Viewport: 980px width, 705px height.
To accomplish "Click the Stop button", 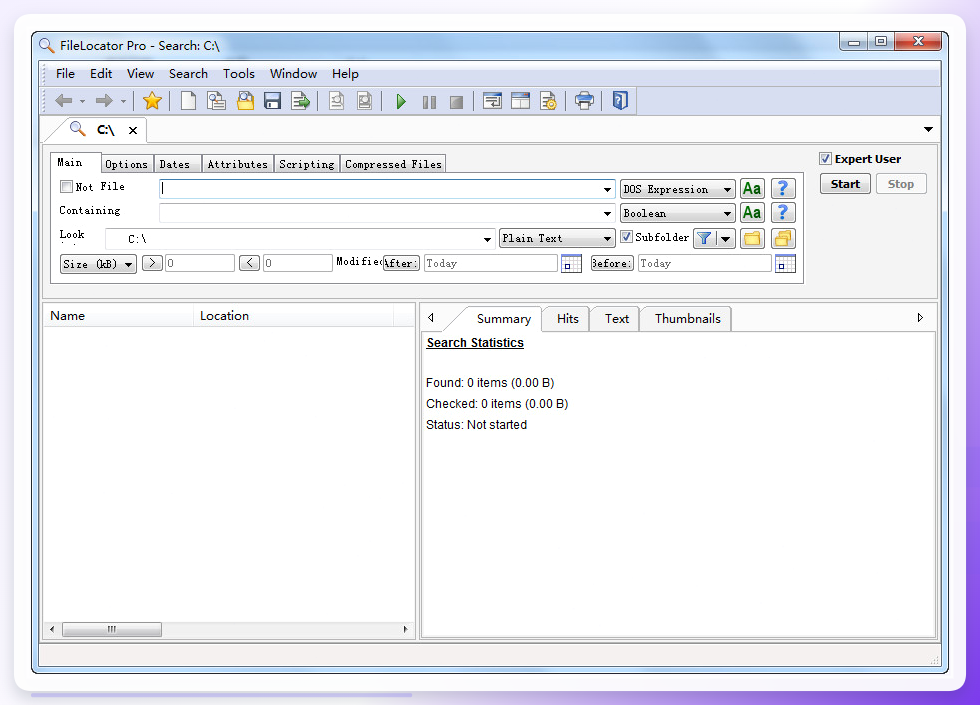I will (x=901, y=184).
